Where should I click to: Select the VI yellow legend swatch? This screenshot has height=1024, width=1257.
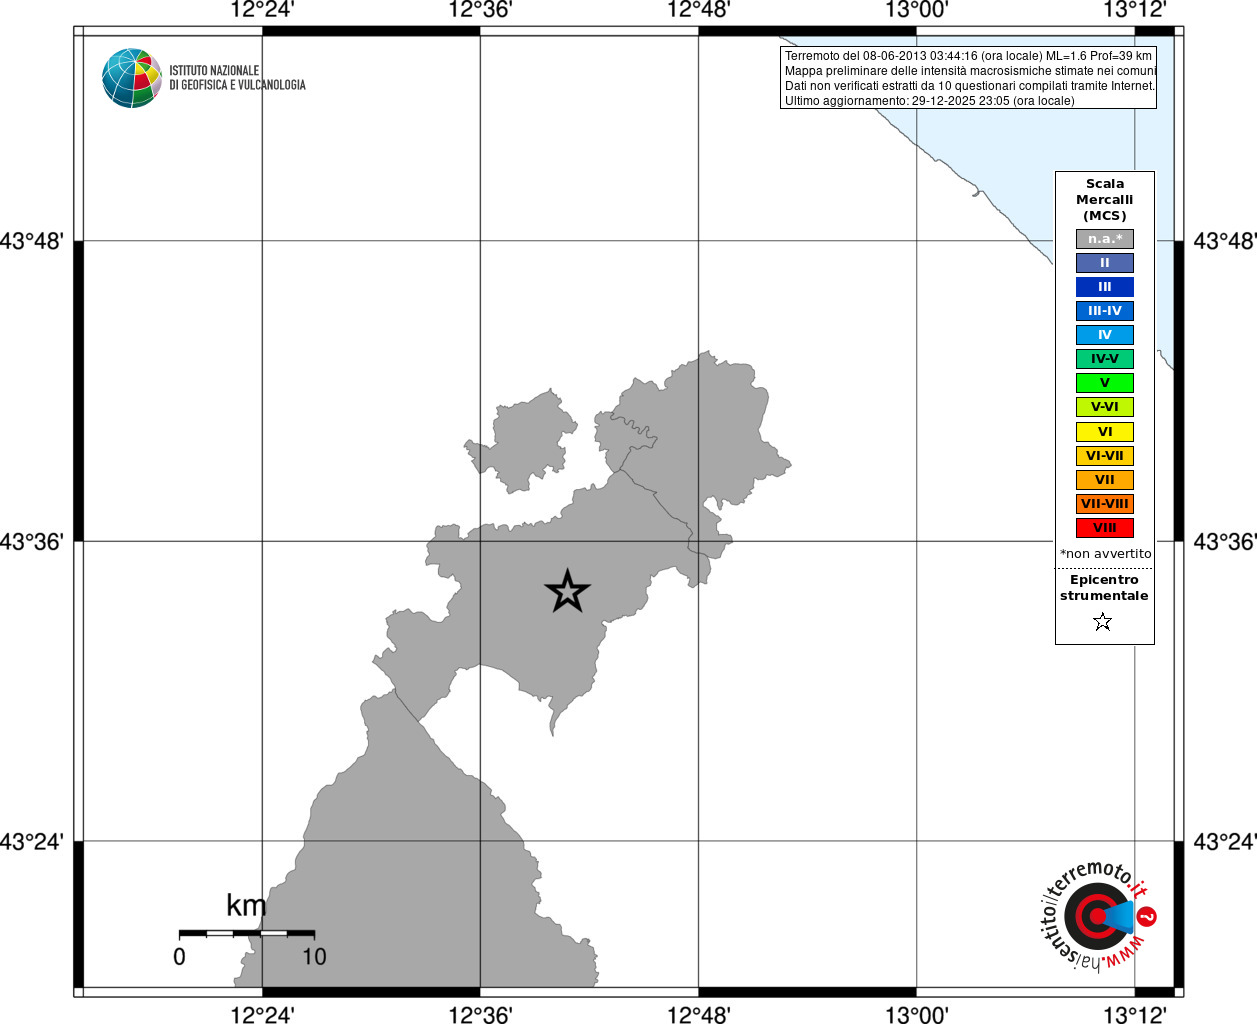pyautogui.click(x=1105, y=432)
